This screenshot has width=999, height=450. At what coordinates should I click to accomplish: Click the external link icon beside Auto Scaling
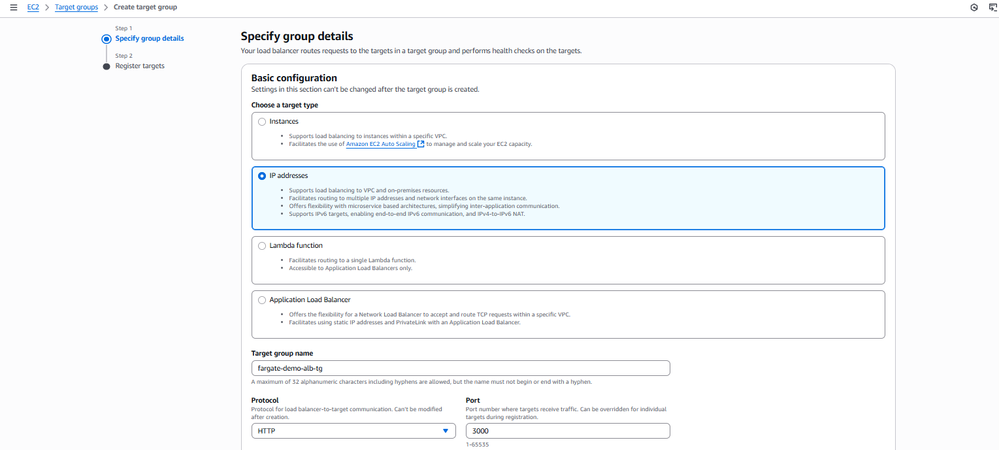pyautogui.click(x=421, y=144)
